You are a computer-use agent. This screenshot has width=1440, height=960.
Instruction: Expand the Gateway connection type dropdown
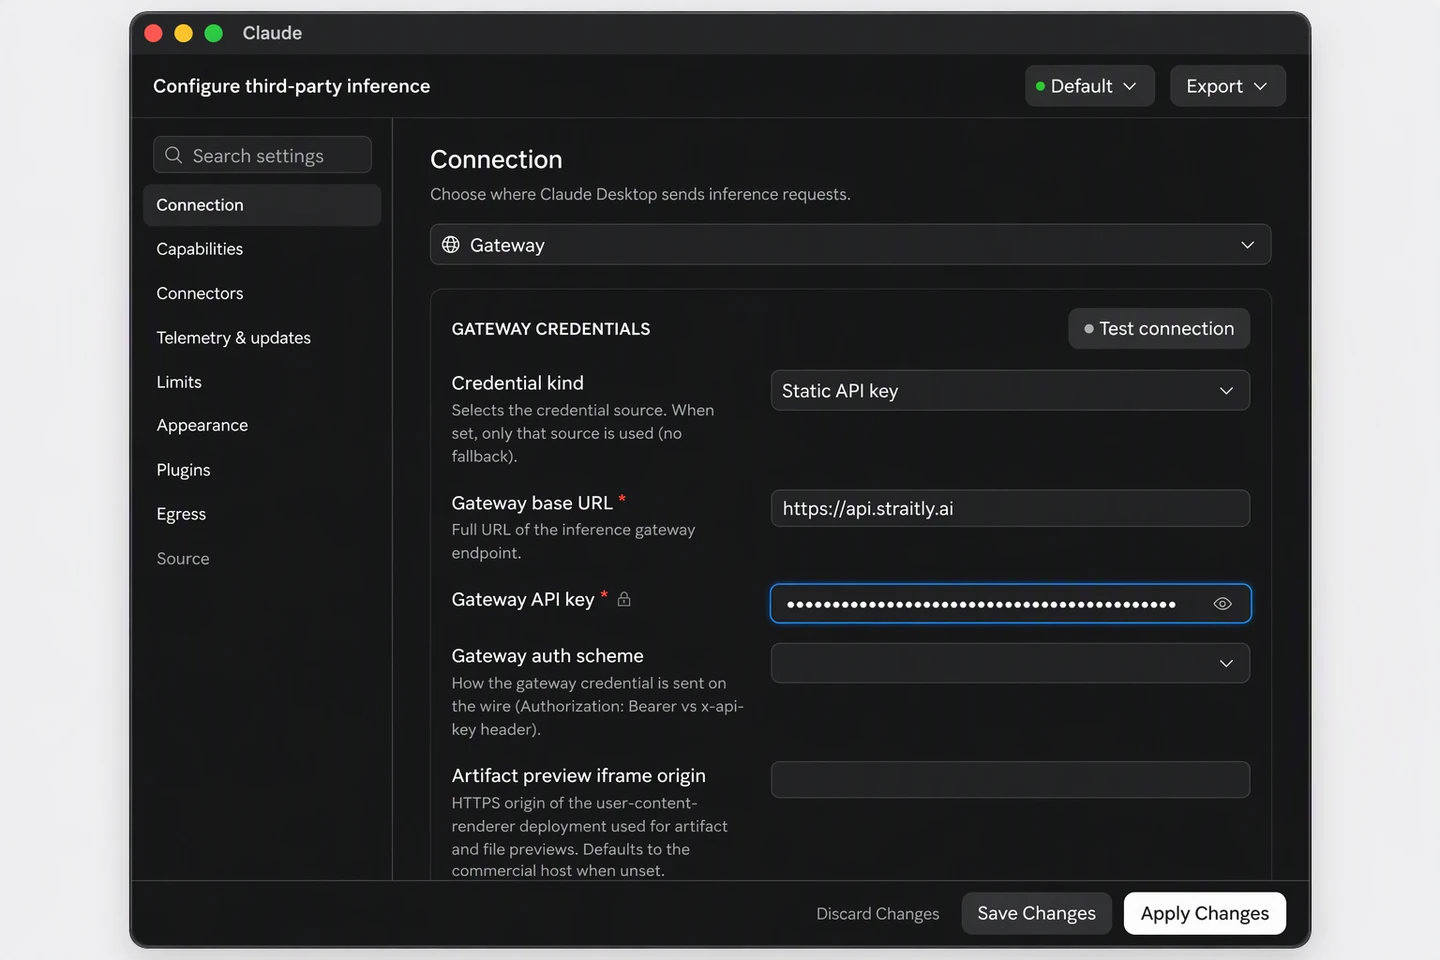pos(850,245)
